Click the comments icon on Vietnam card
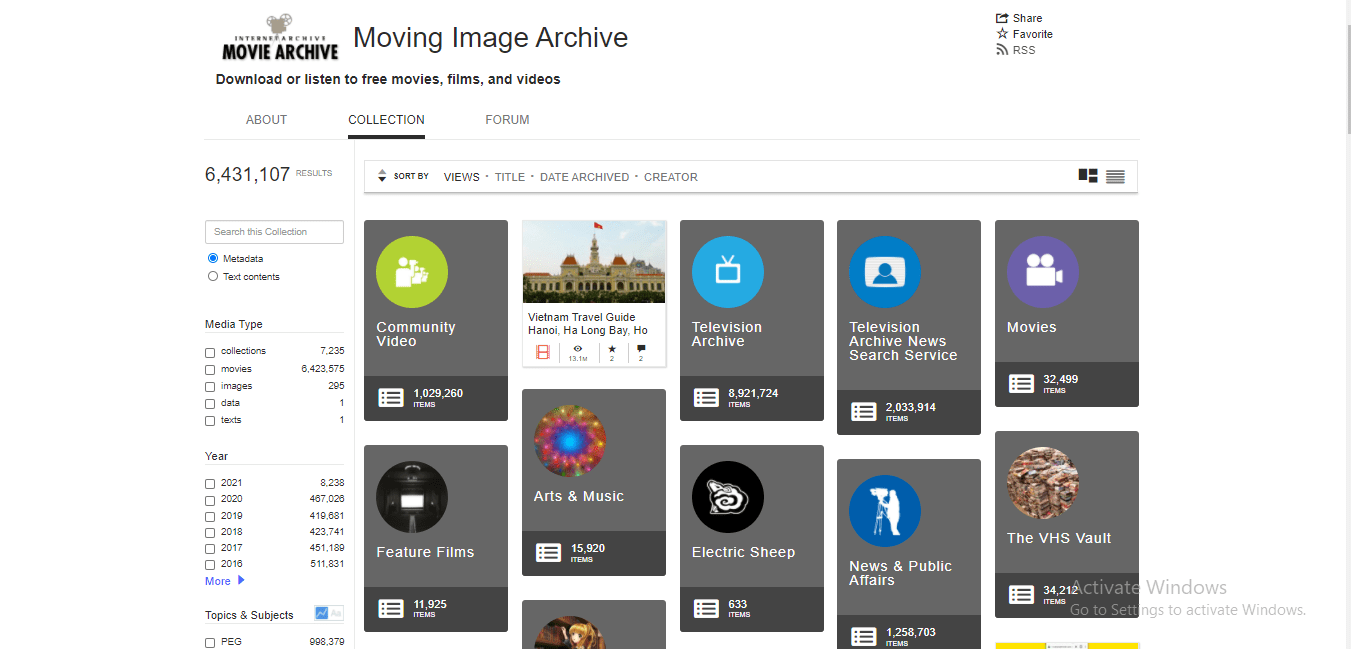Image resolution: width=1351 pixels, height=649 pixels. tap(641, 348)
